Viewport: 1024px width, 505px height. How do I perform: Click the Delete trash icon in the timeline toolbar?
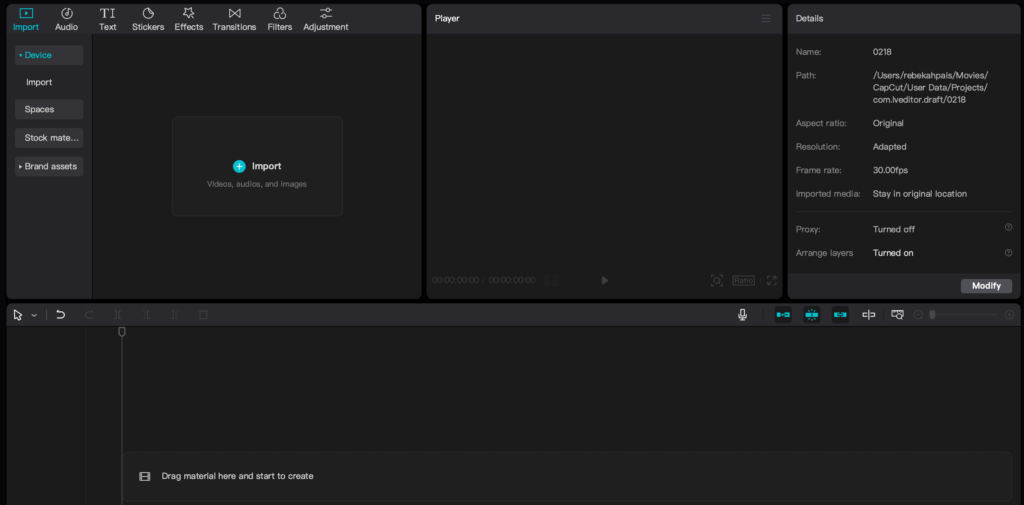[203, 315]
